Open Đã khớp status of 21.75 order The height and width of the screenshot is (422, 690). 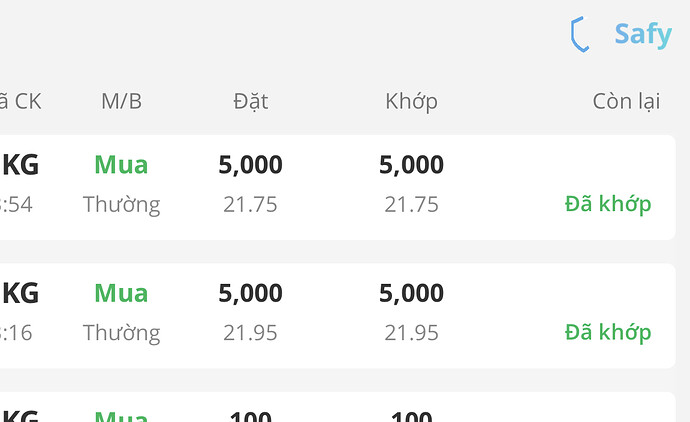coord(608,204)
